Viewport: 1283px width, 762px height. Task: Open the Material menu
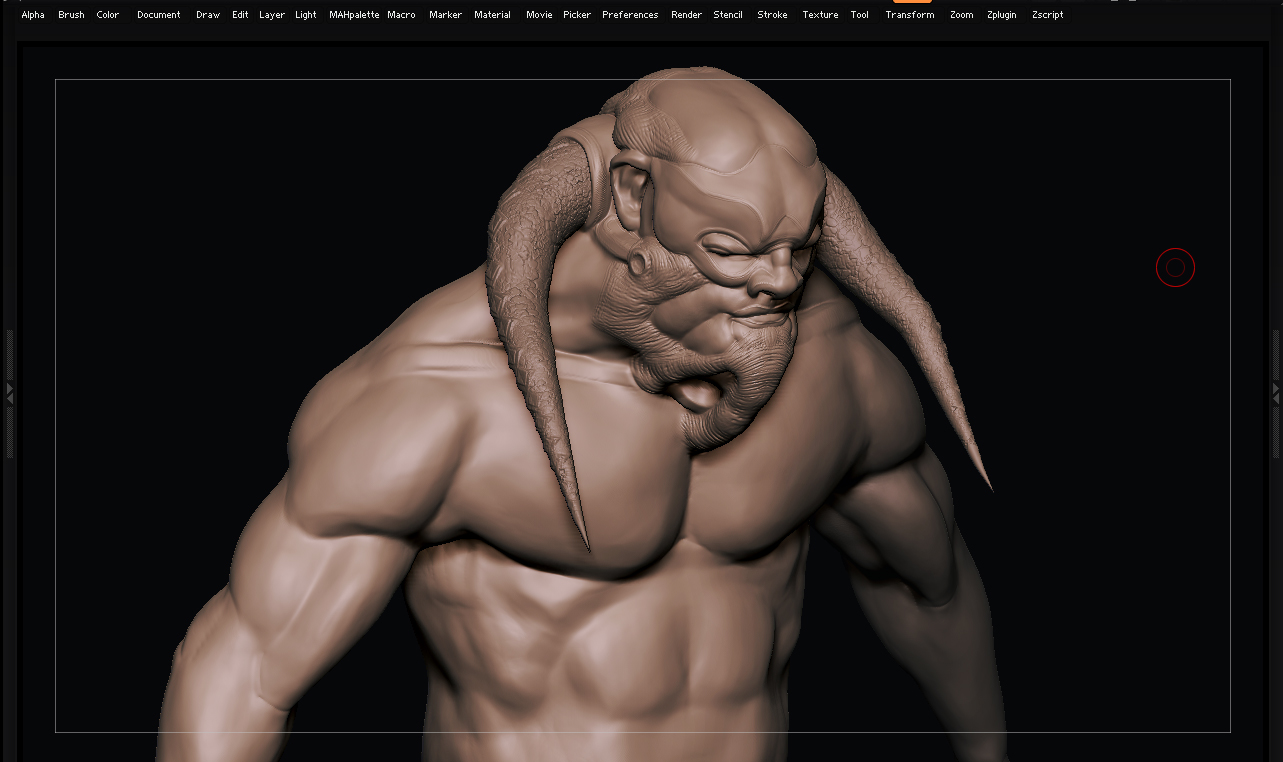click(x=492, y=15)
